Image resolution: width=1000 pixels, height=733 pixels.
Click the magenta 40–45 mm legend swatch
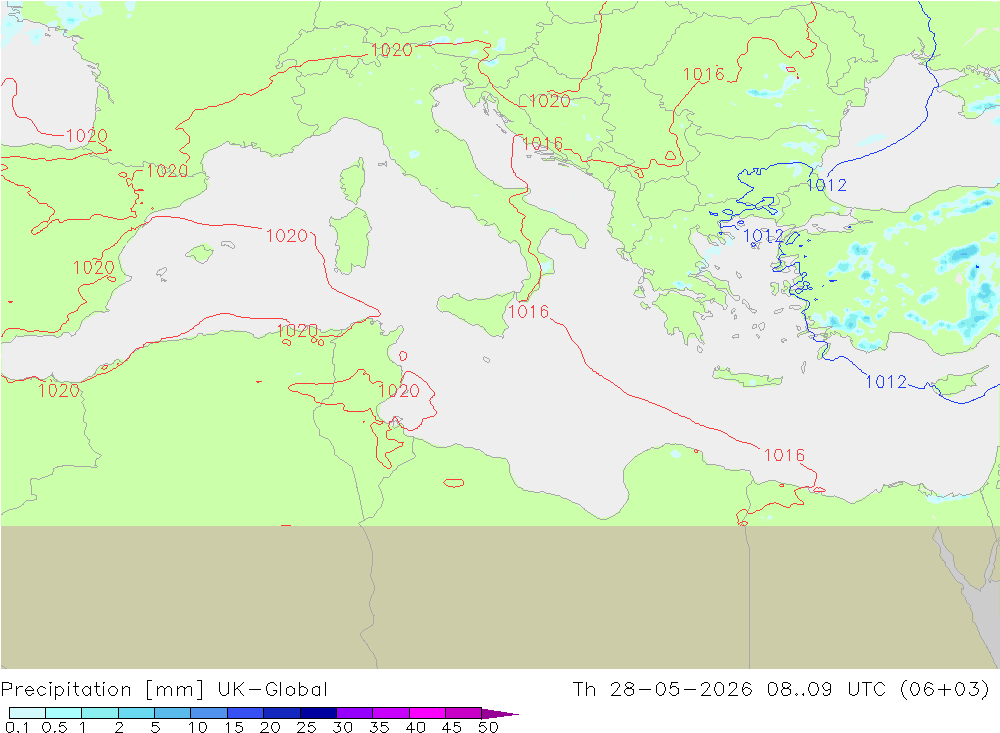(x=427, y=713)
